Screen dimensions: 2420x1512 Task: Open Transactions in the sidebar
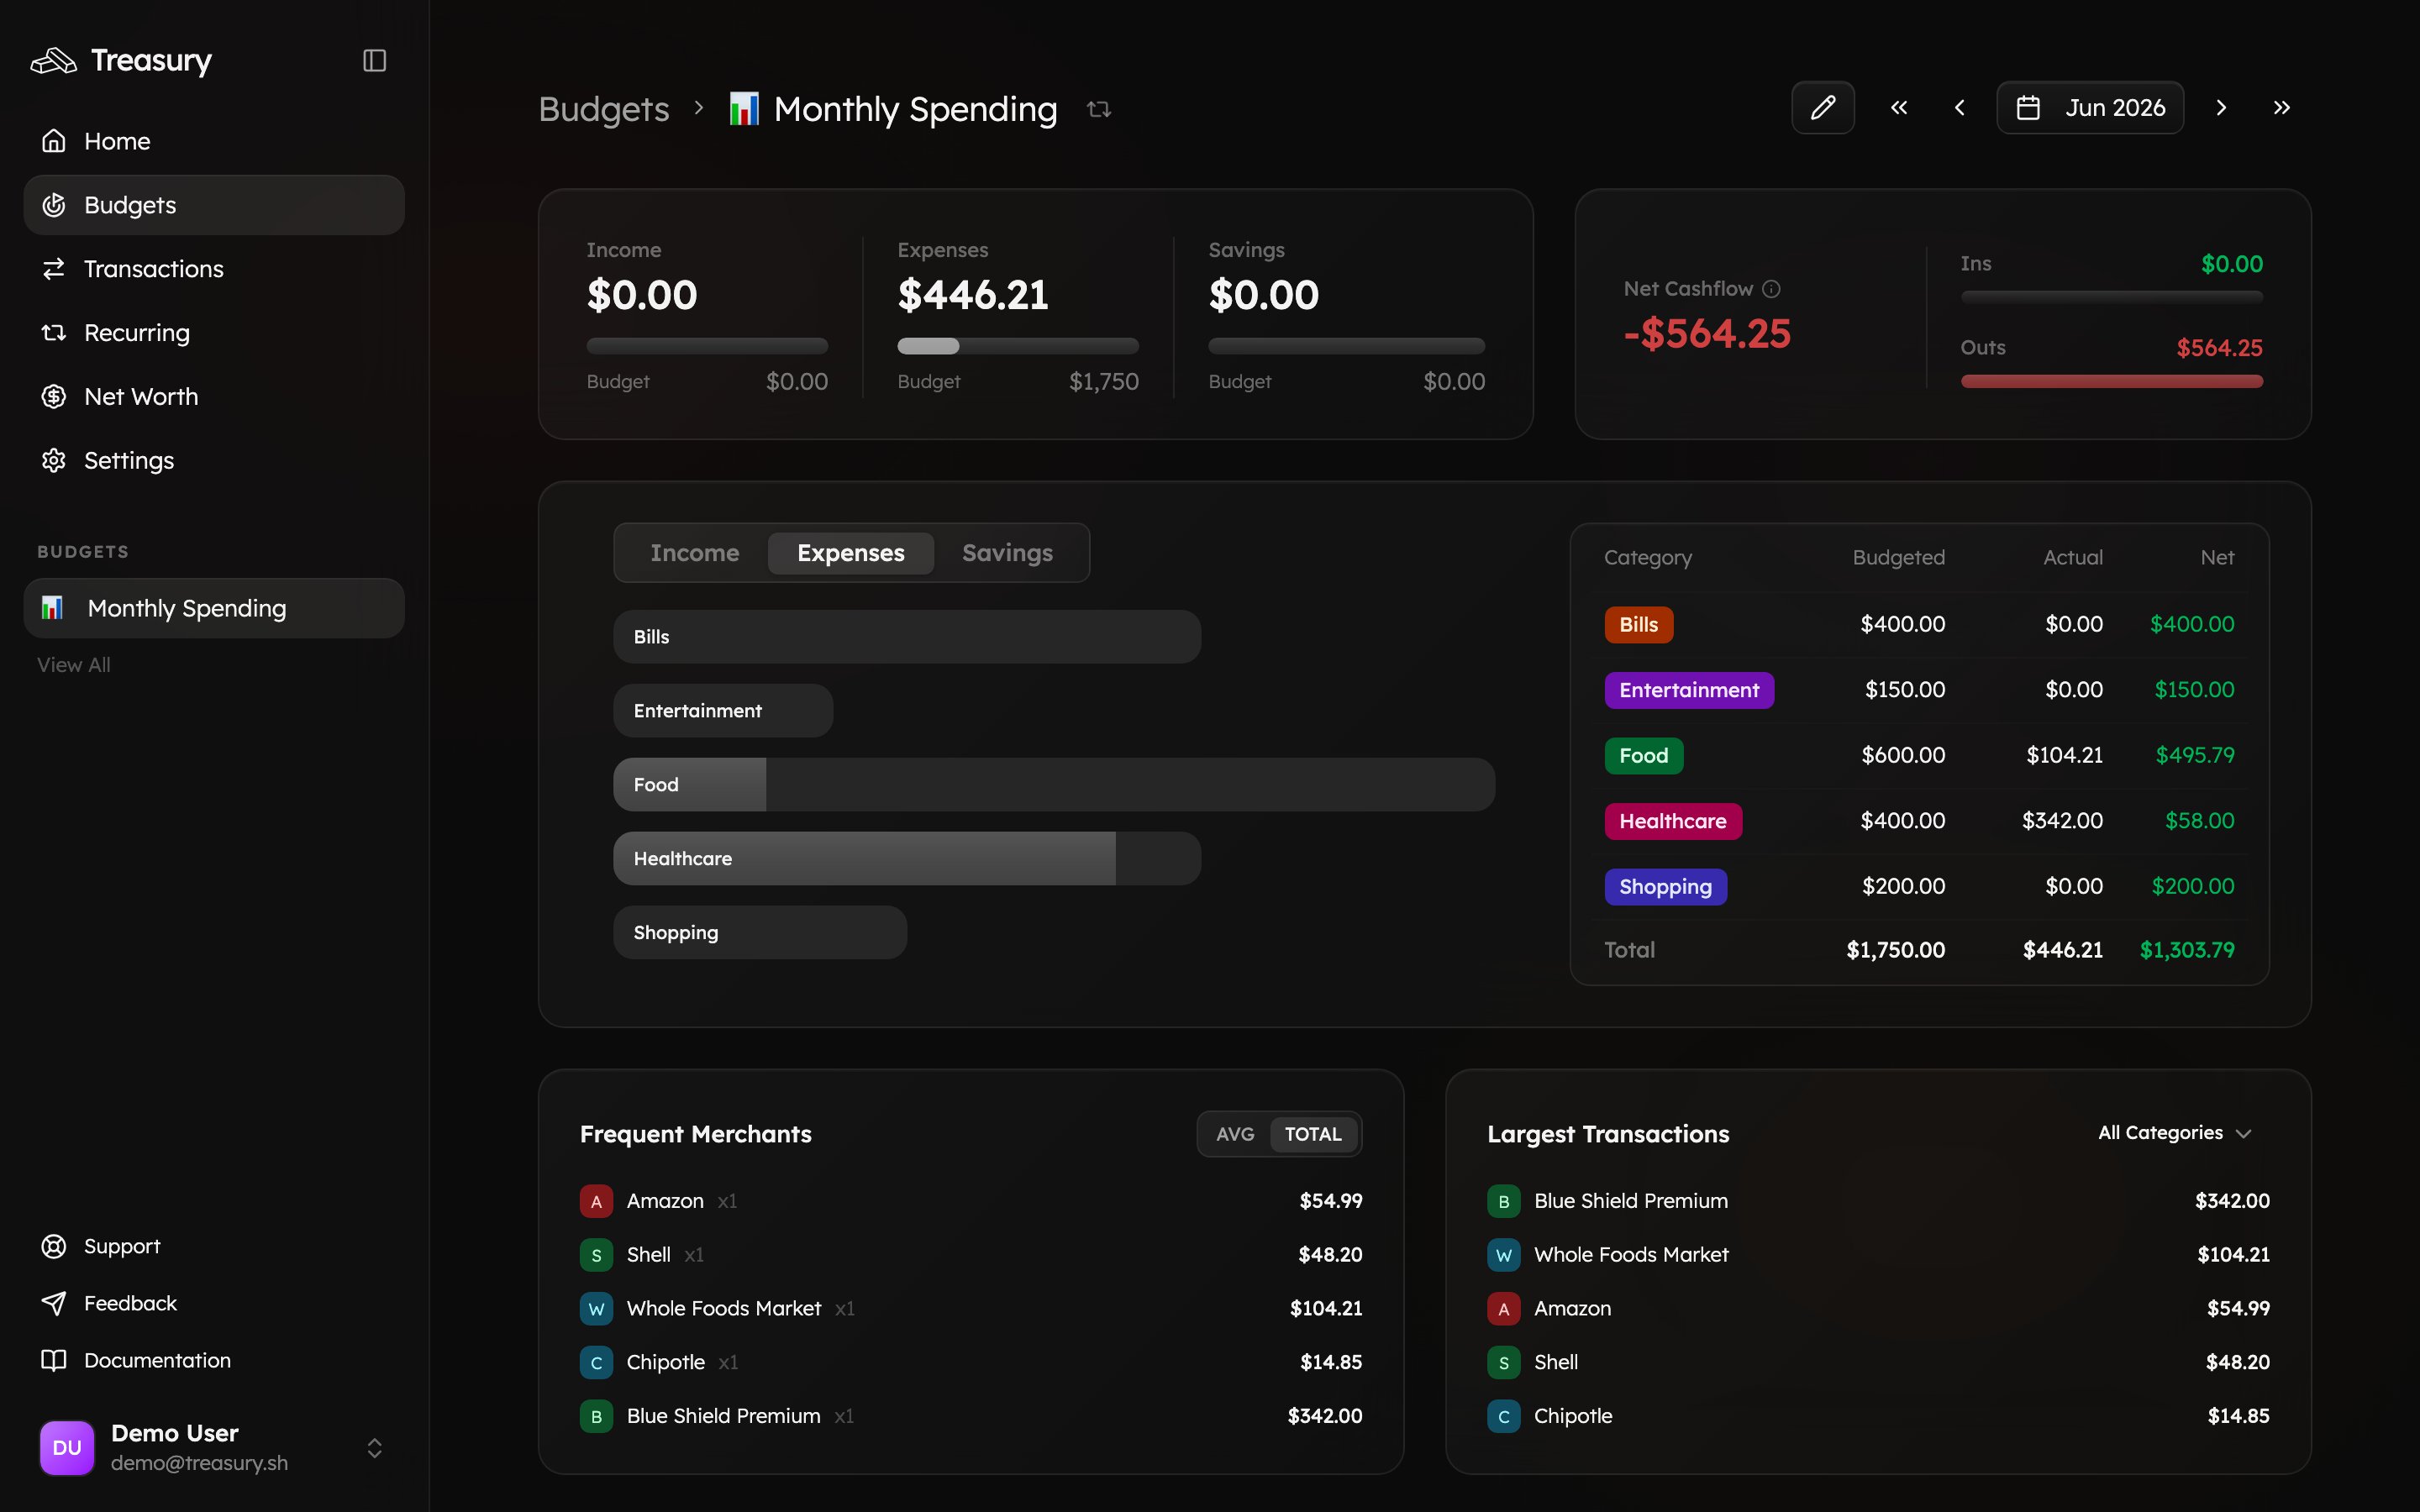(214, 269)
